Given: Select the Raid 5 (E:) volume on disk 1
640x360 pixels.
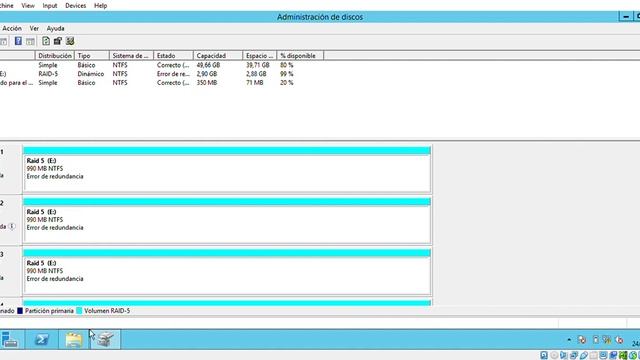Looking at the screenshot, I should tap(227, 169).
